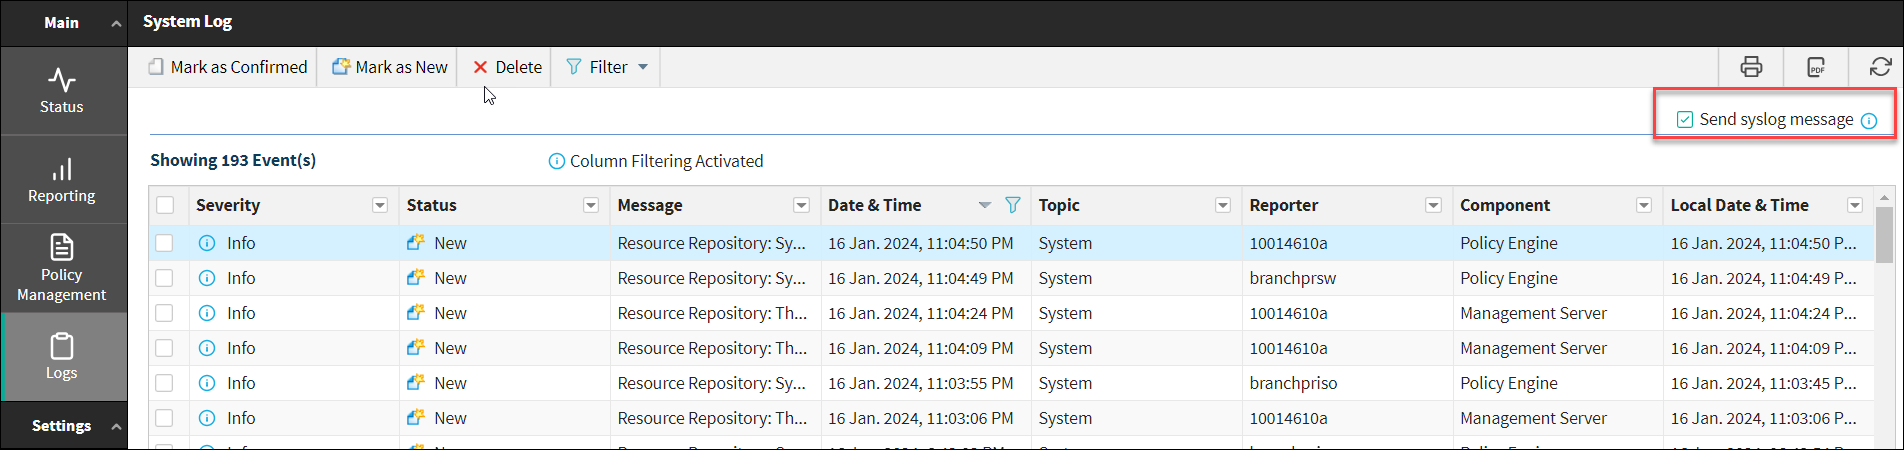Click the info icon beside Send syslog message
Screen dimensions: 1904x450
click(1869, 121)
